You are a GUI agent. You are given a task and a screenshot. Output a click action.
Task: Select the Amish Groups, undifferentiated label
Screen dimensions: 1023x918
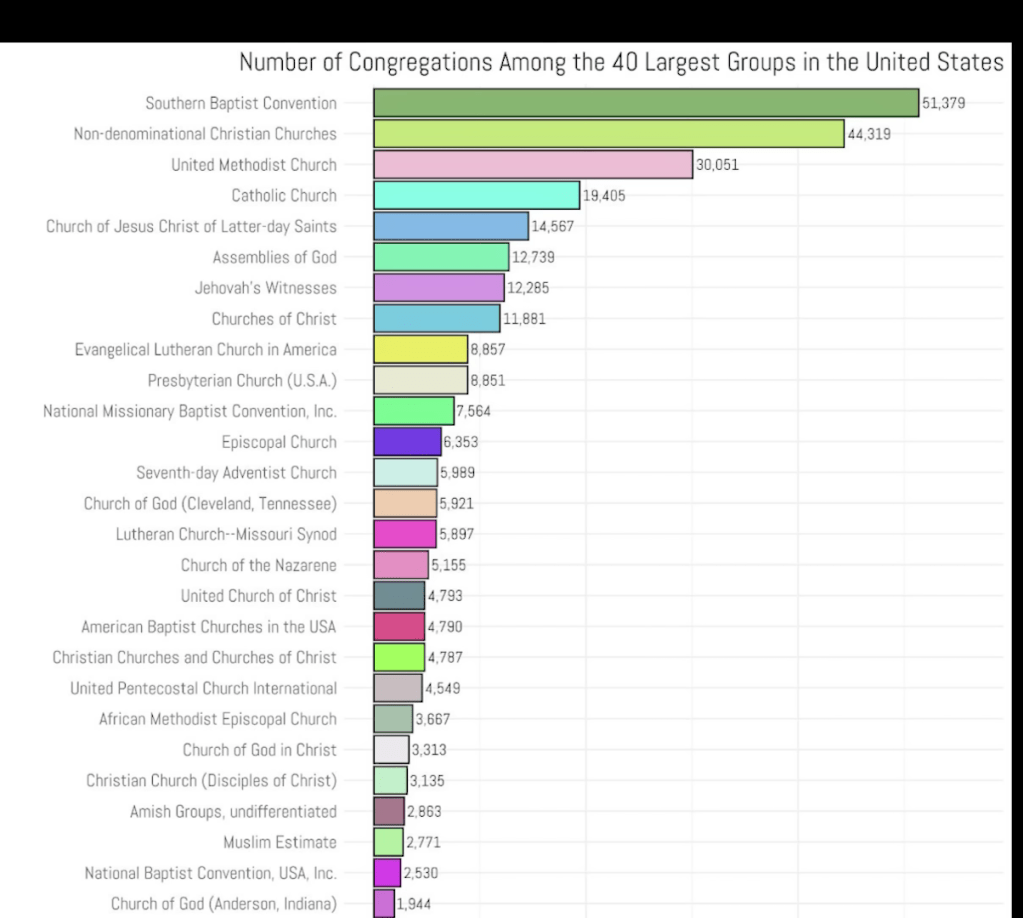[233, 811]
